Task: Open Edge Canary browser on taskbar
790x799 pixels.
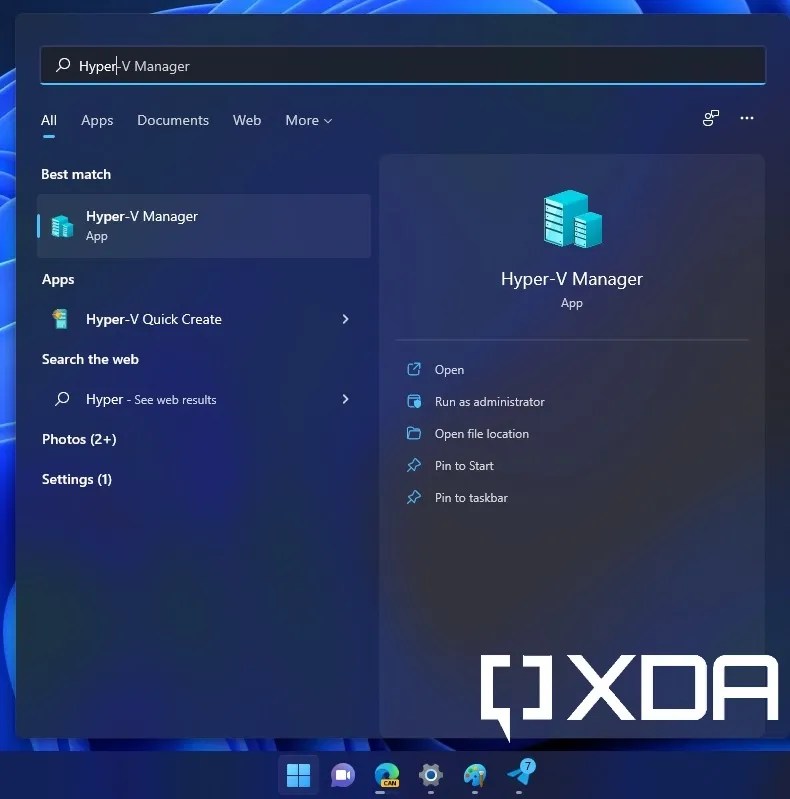Action: tap(387, 776)
